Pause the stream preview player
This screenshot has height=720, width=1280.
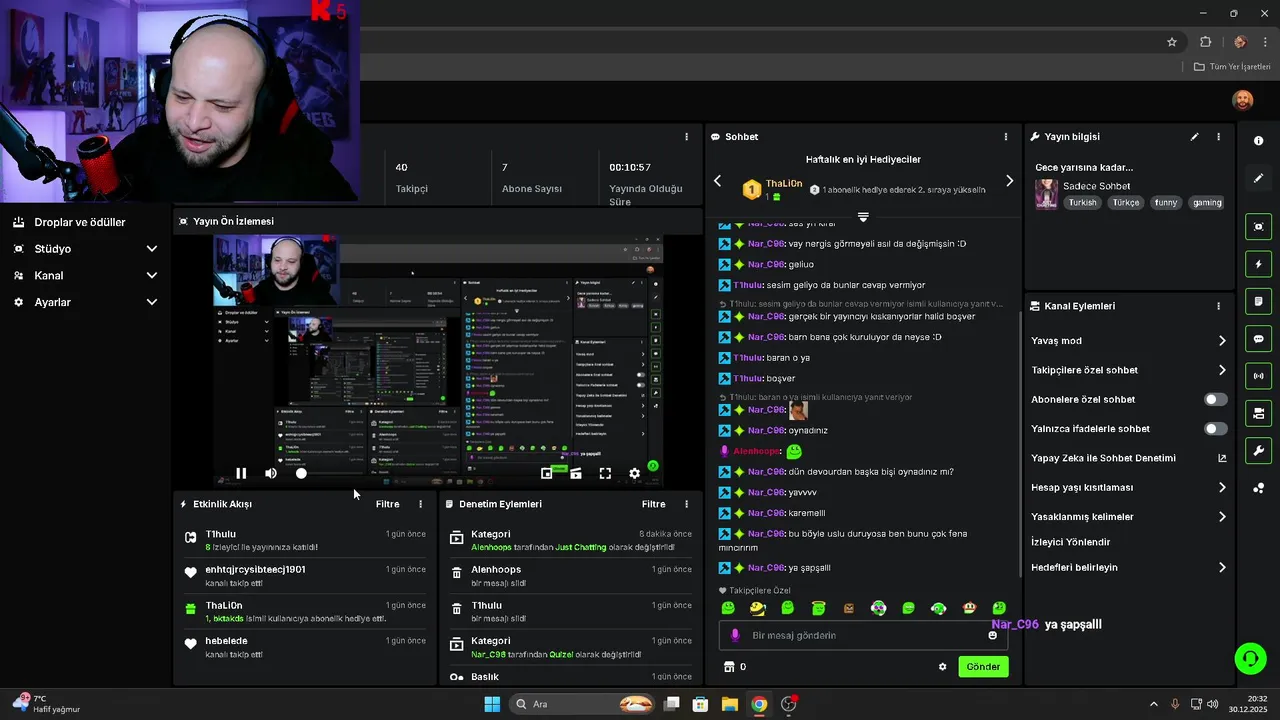tap(241, 473)
